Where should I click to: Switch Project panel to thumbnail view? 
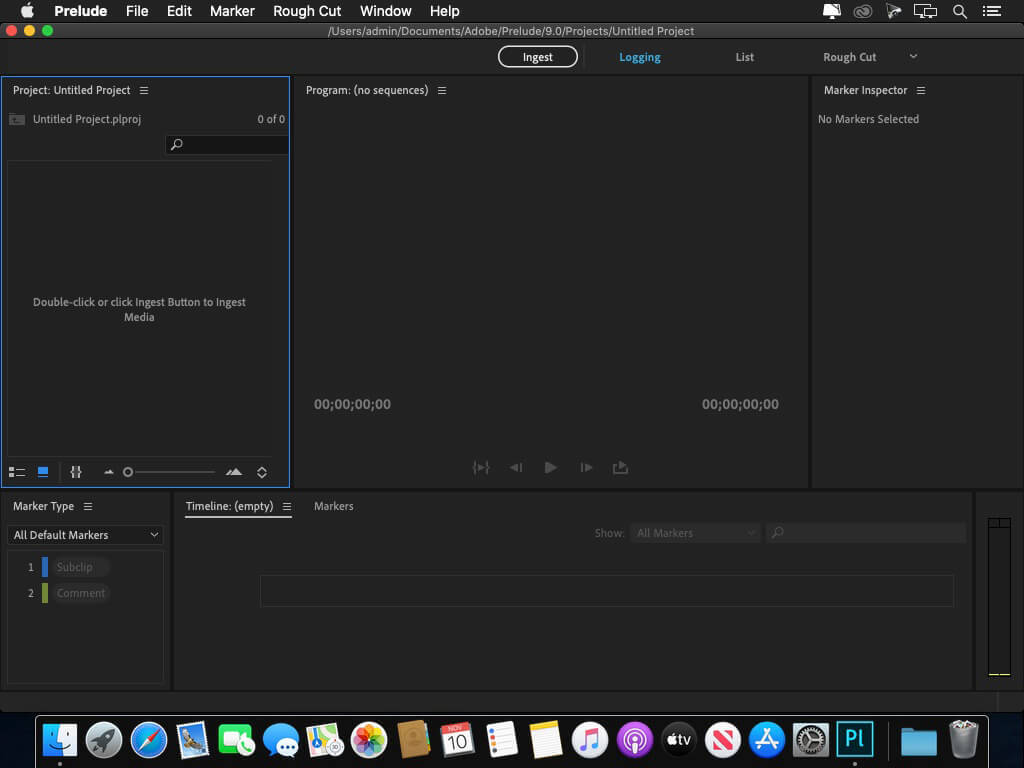[x=43, y=472]
